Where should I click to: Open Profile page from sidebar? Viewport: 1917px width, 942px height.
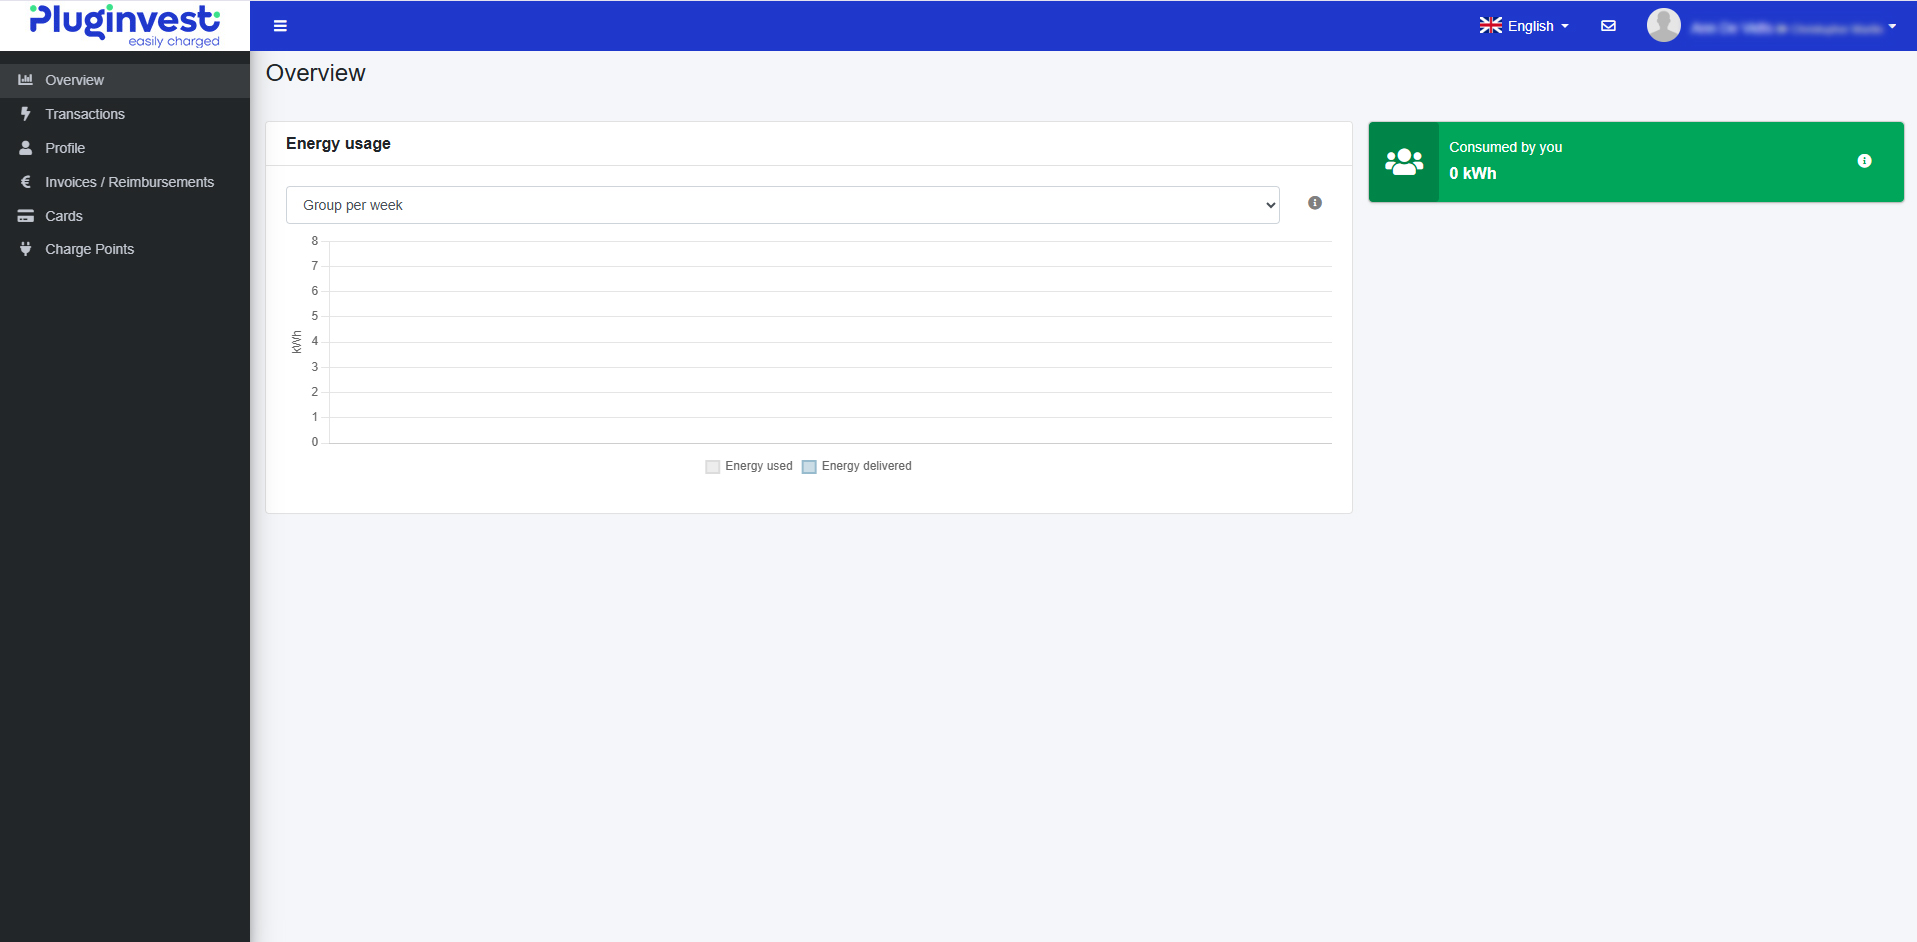point(125,148)
